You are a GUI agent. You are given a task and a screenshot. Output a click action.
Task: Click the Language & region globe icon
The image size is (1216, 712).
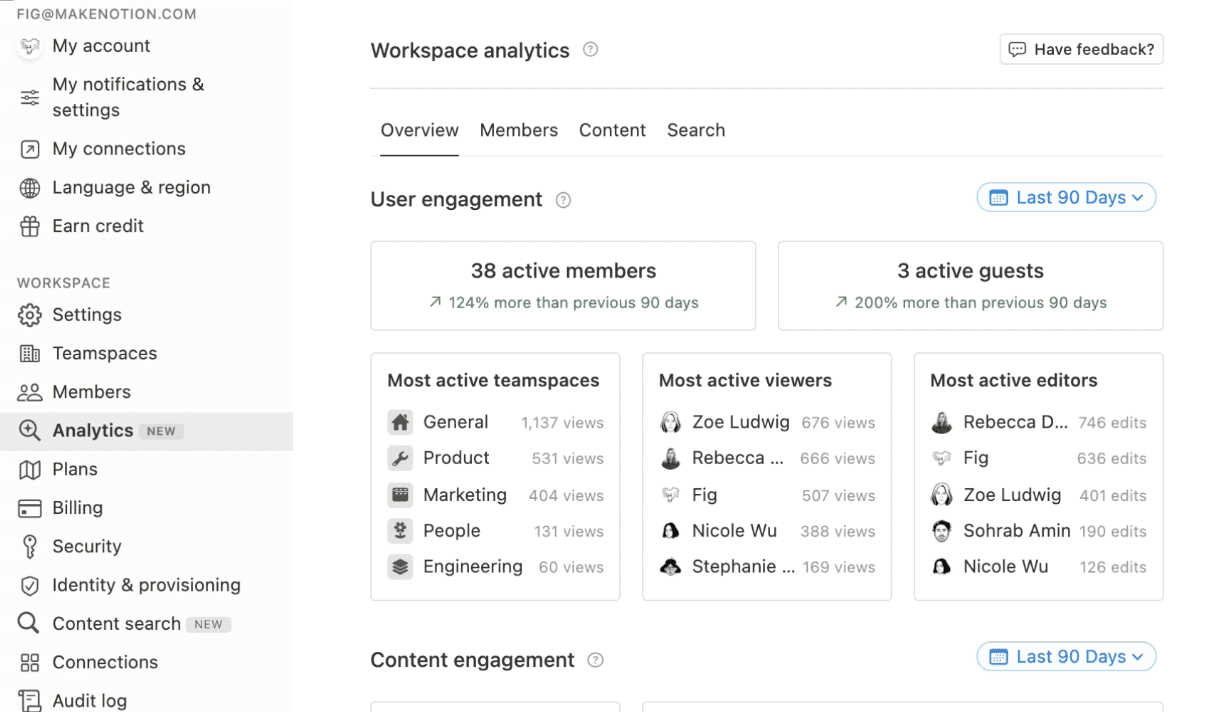[x=30, y=188]
